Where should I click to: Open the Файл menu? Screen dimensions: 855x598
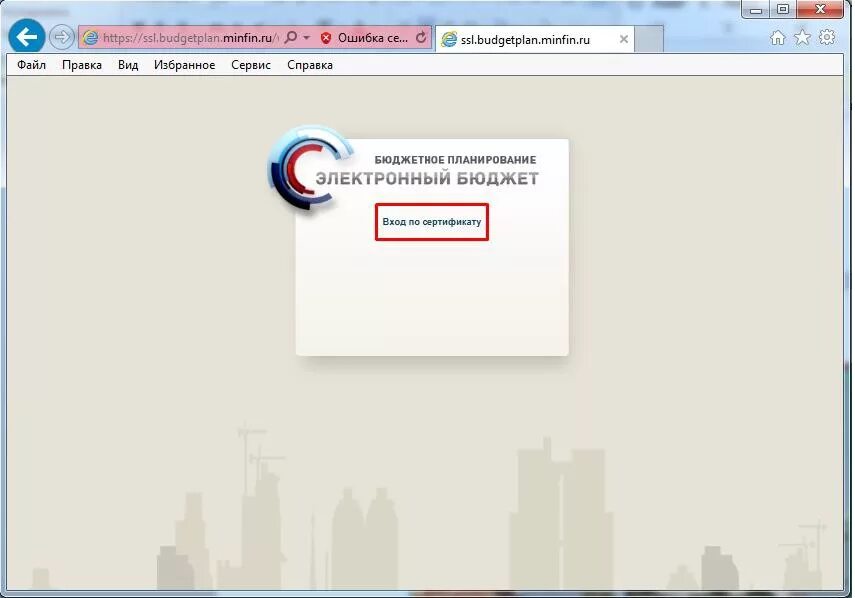(x=31, y=65)
